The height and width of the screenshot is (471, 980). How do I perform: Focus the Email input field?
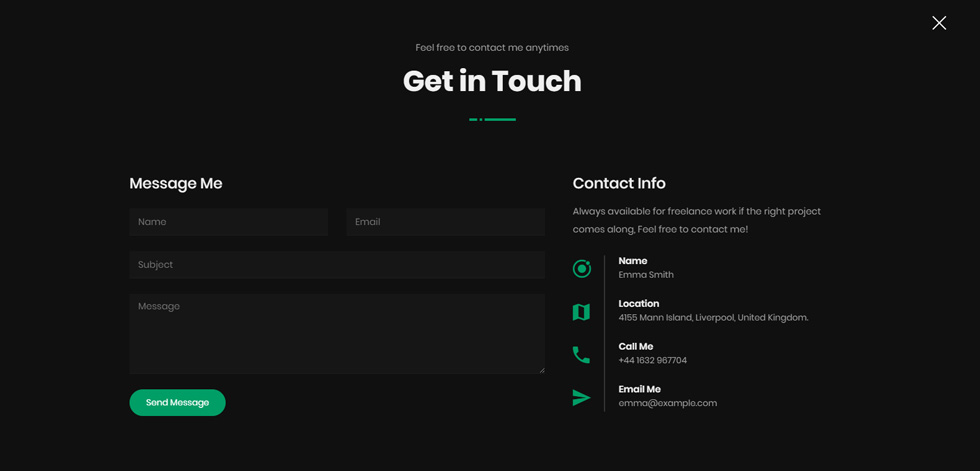[x=446, y=222]
